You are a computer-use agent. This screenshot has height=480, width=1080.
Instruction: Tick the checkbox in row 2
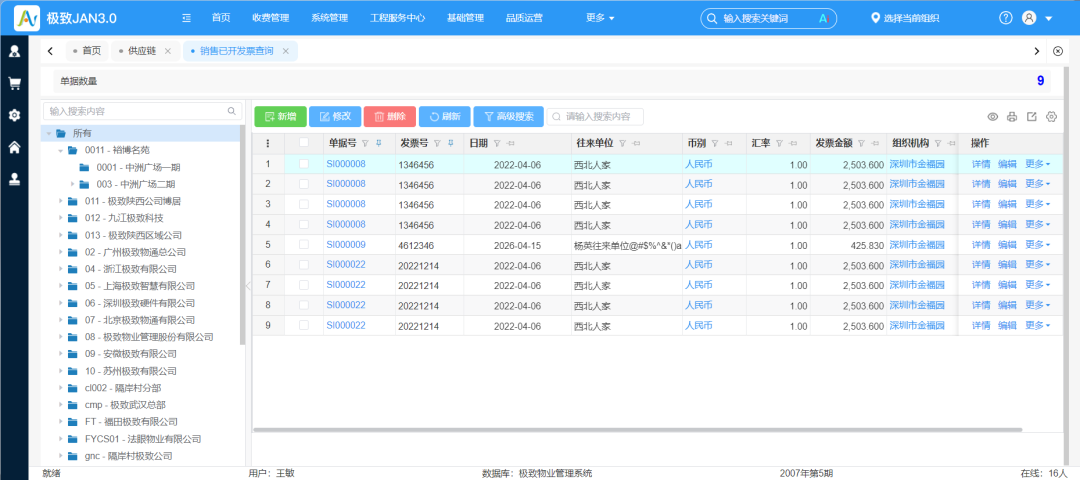pyautogui.click(x=304, y=184)
